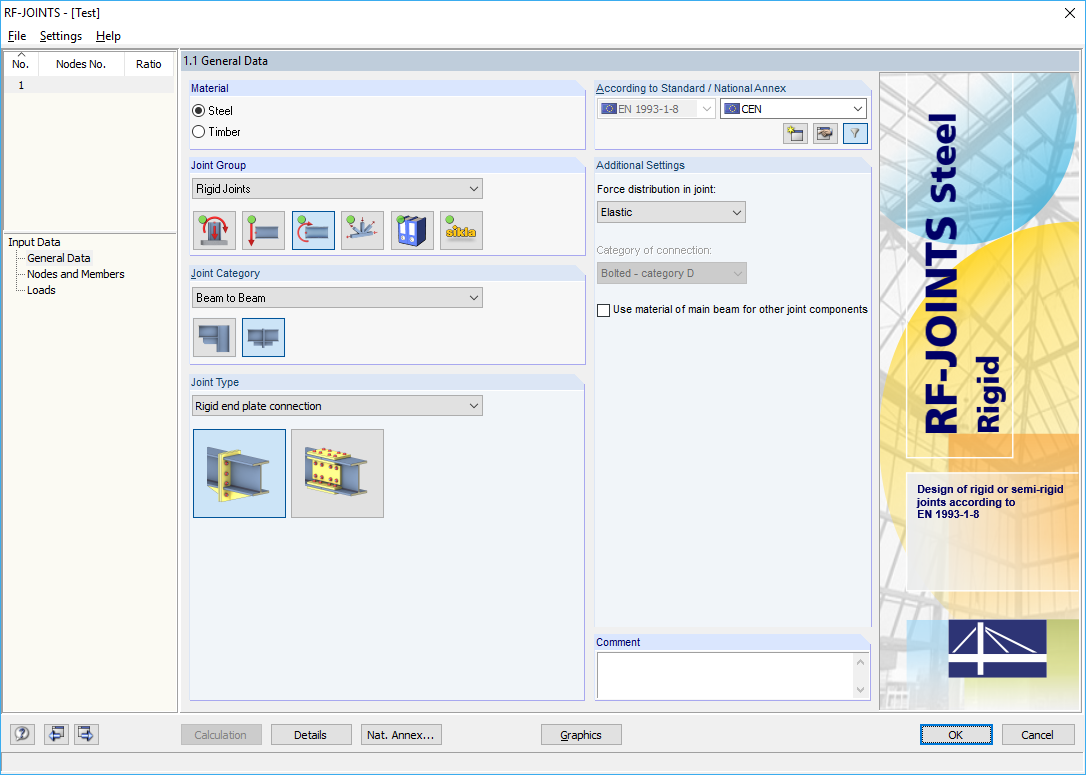This screenshot has height=775, width=1086.
Task: Toggle the standards filter icon
Action: pyautogui.click(x=855, y=134)
